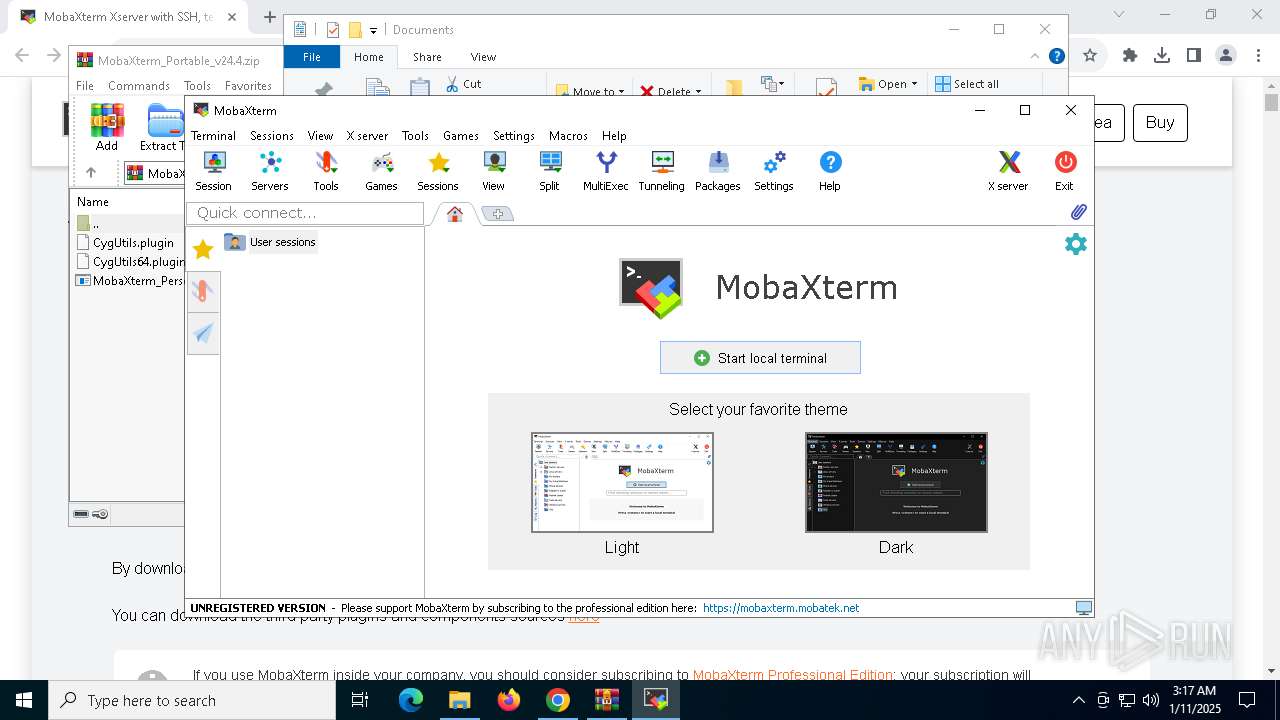Open the Help toolbar icon

830,171
